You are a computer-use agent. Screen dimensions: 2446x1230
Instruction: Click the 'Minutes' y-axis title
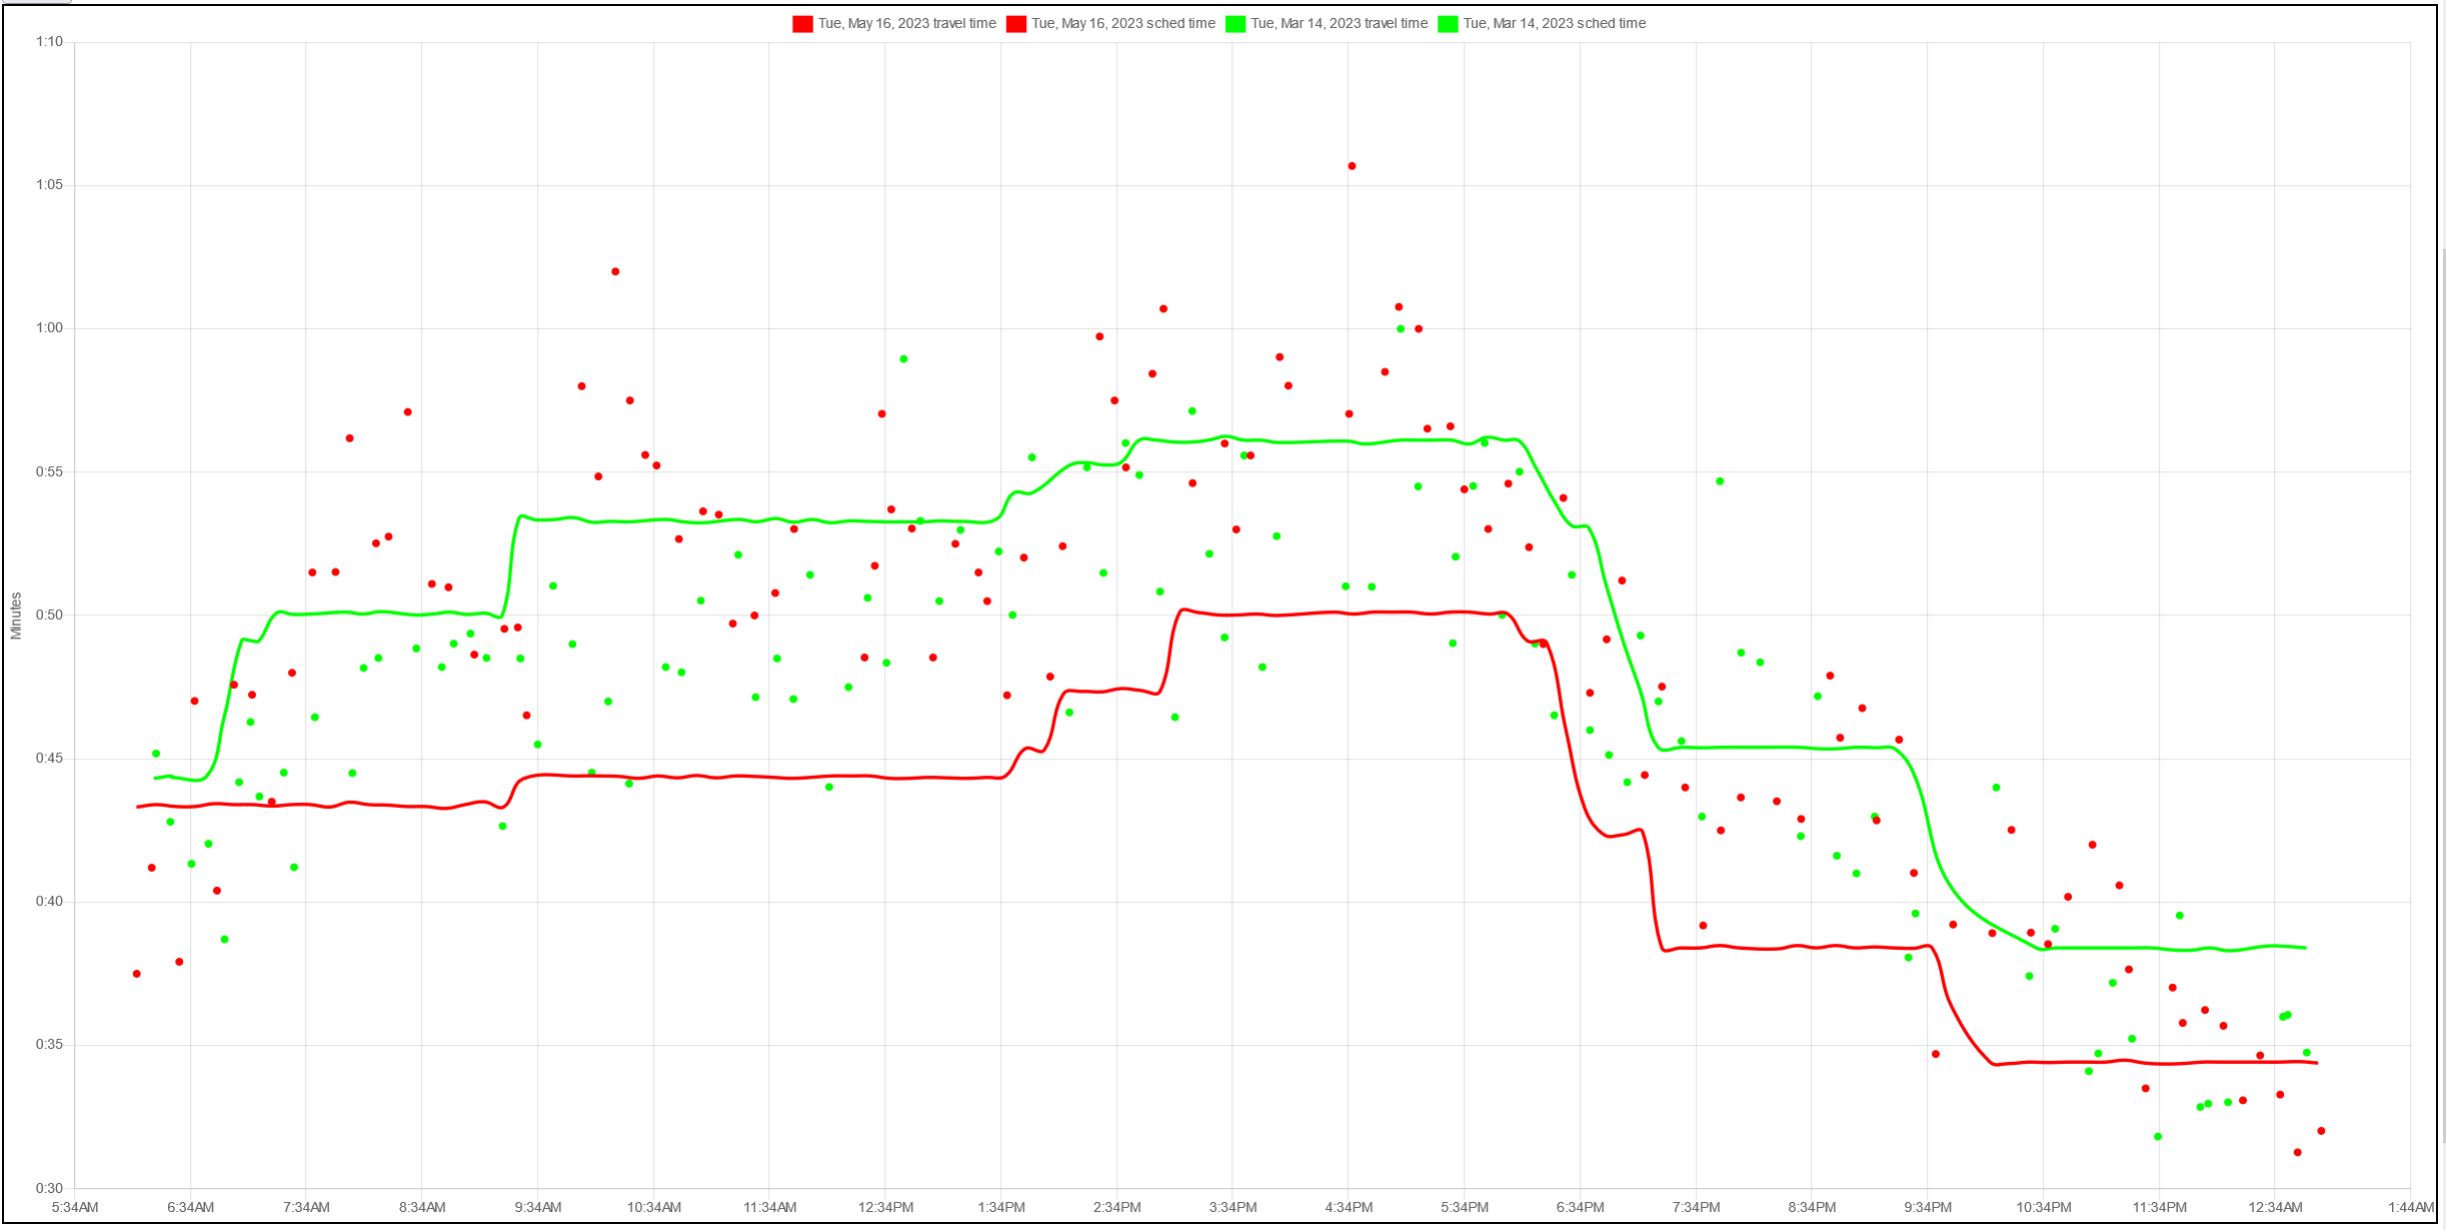(x=16, y=616)
